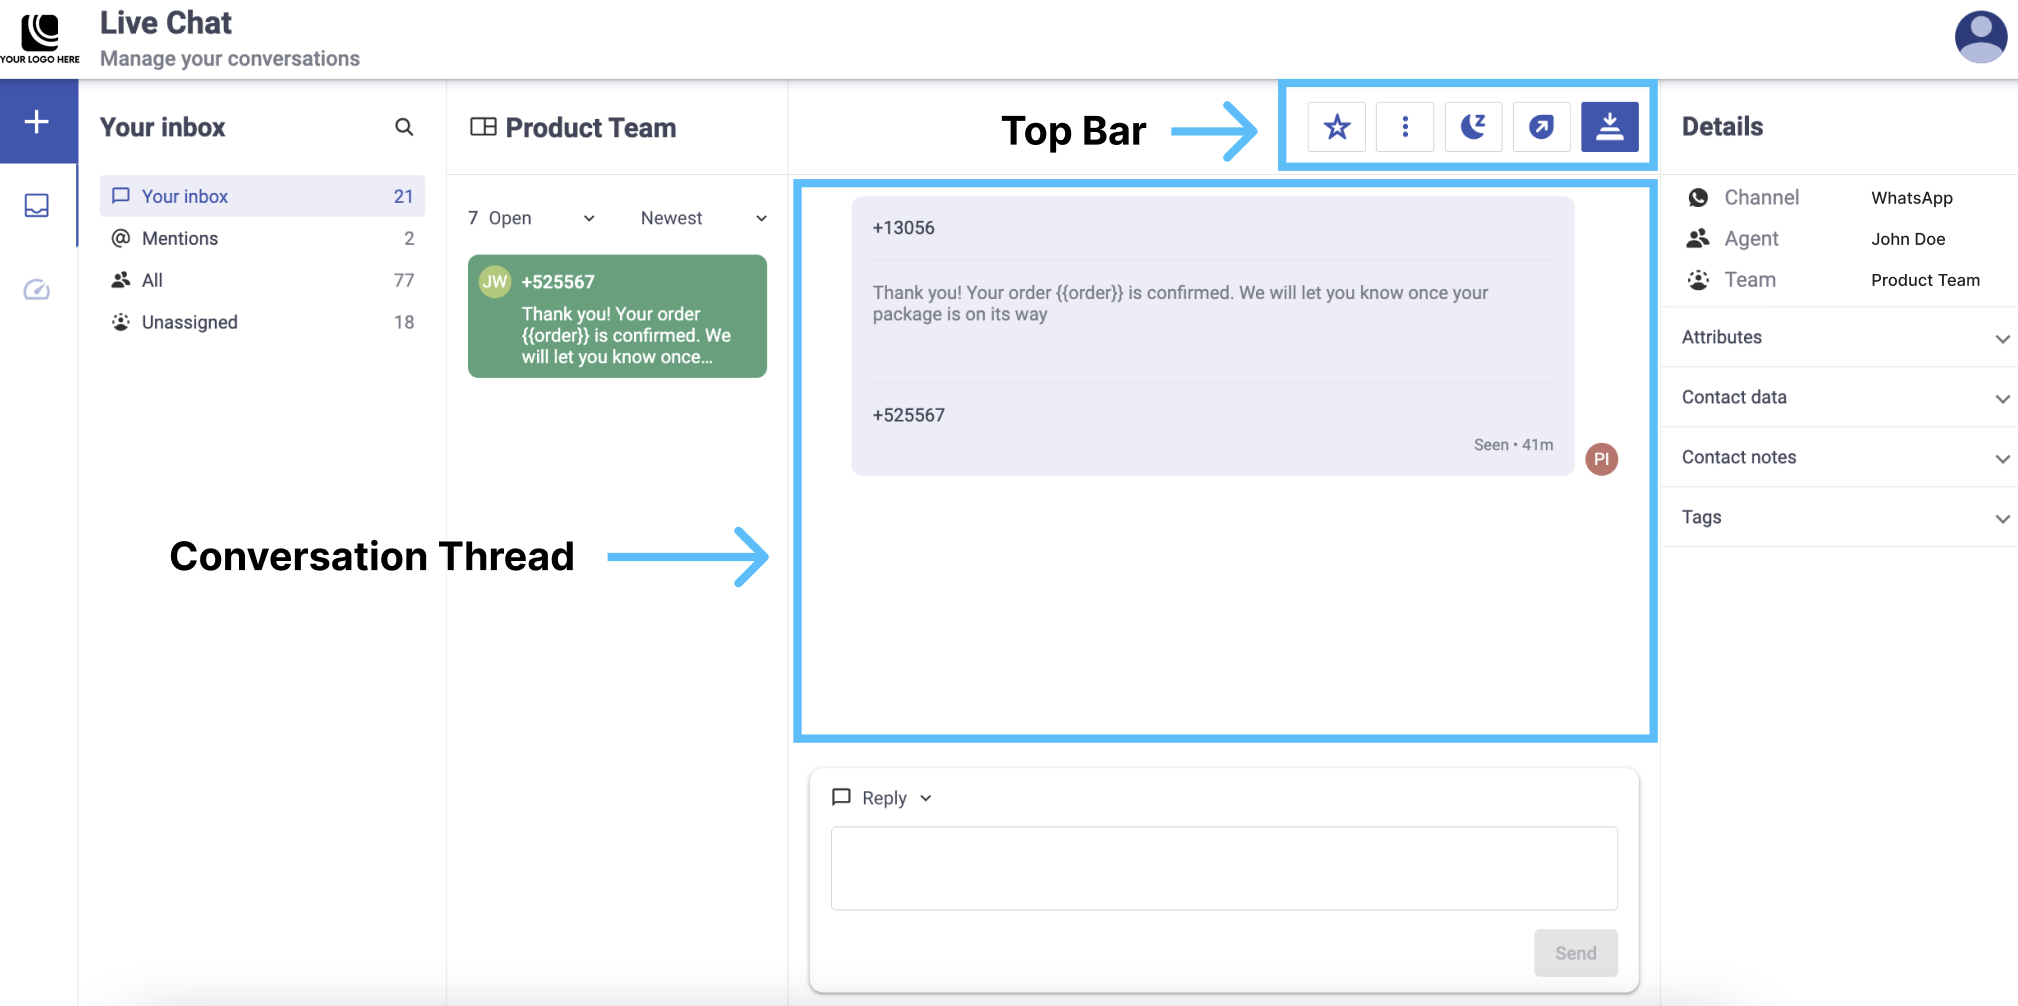The width and height of the screenshot is (2018, 1006).
Task: Expand the Contact data section
Action: pos(1839,397)
